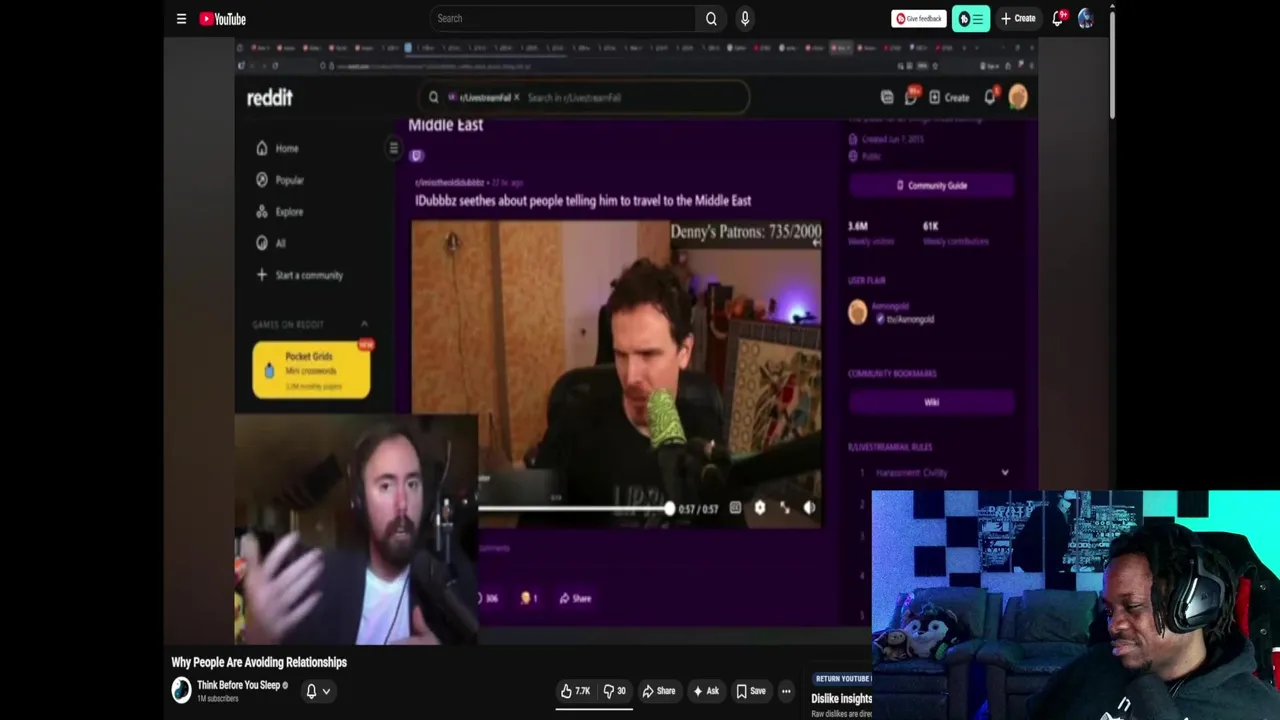Collapse the reddit sidebar with menu toggle
The width and height of the screenshot is (1280, 720).
(393, 148)
